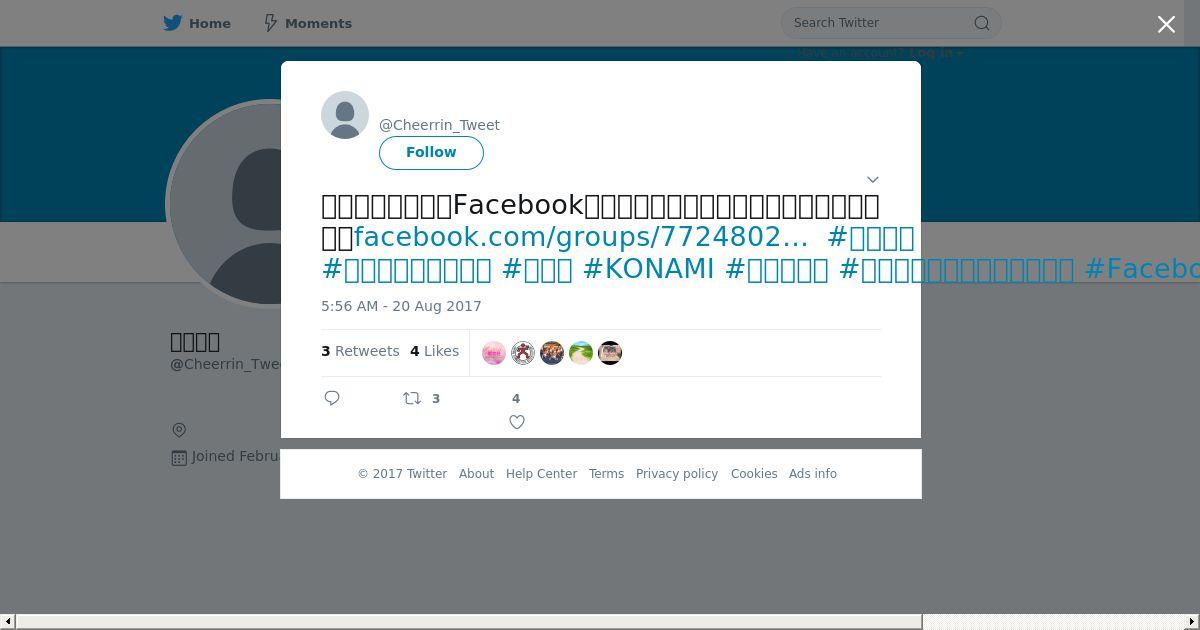Click the reply speech bubble icon

(x=332, y=398)
